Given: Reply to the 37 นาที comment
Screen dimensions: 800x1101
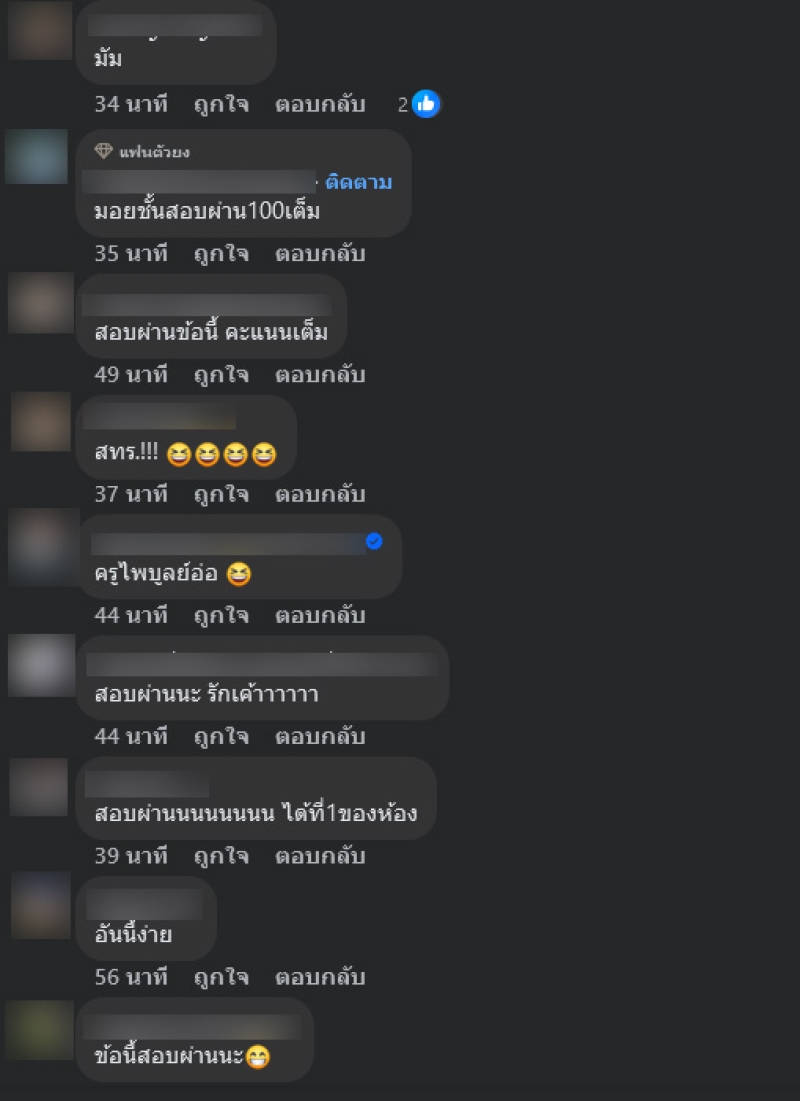Looking at the screenshot, I should pyautogui.click(x=320, y=494).
